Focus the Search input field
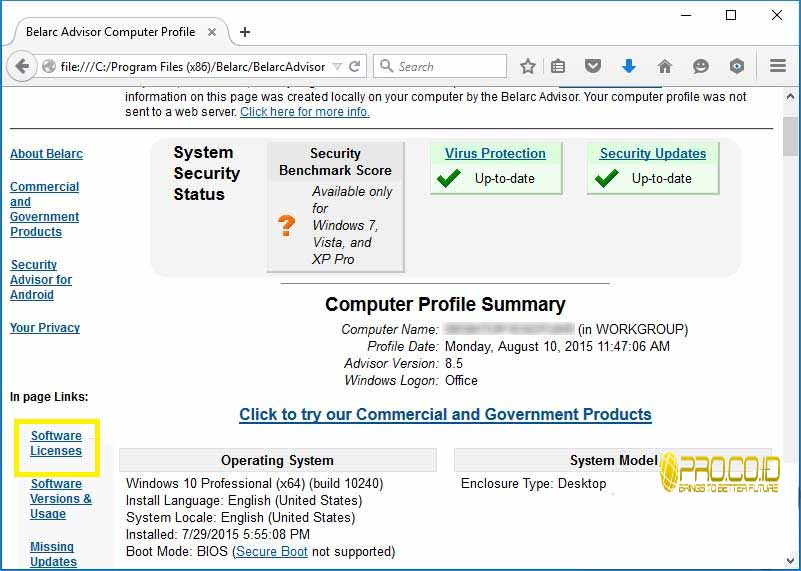 coord(440,66)
